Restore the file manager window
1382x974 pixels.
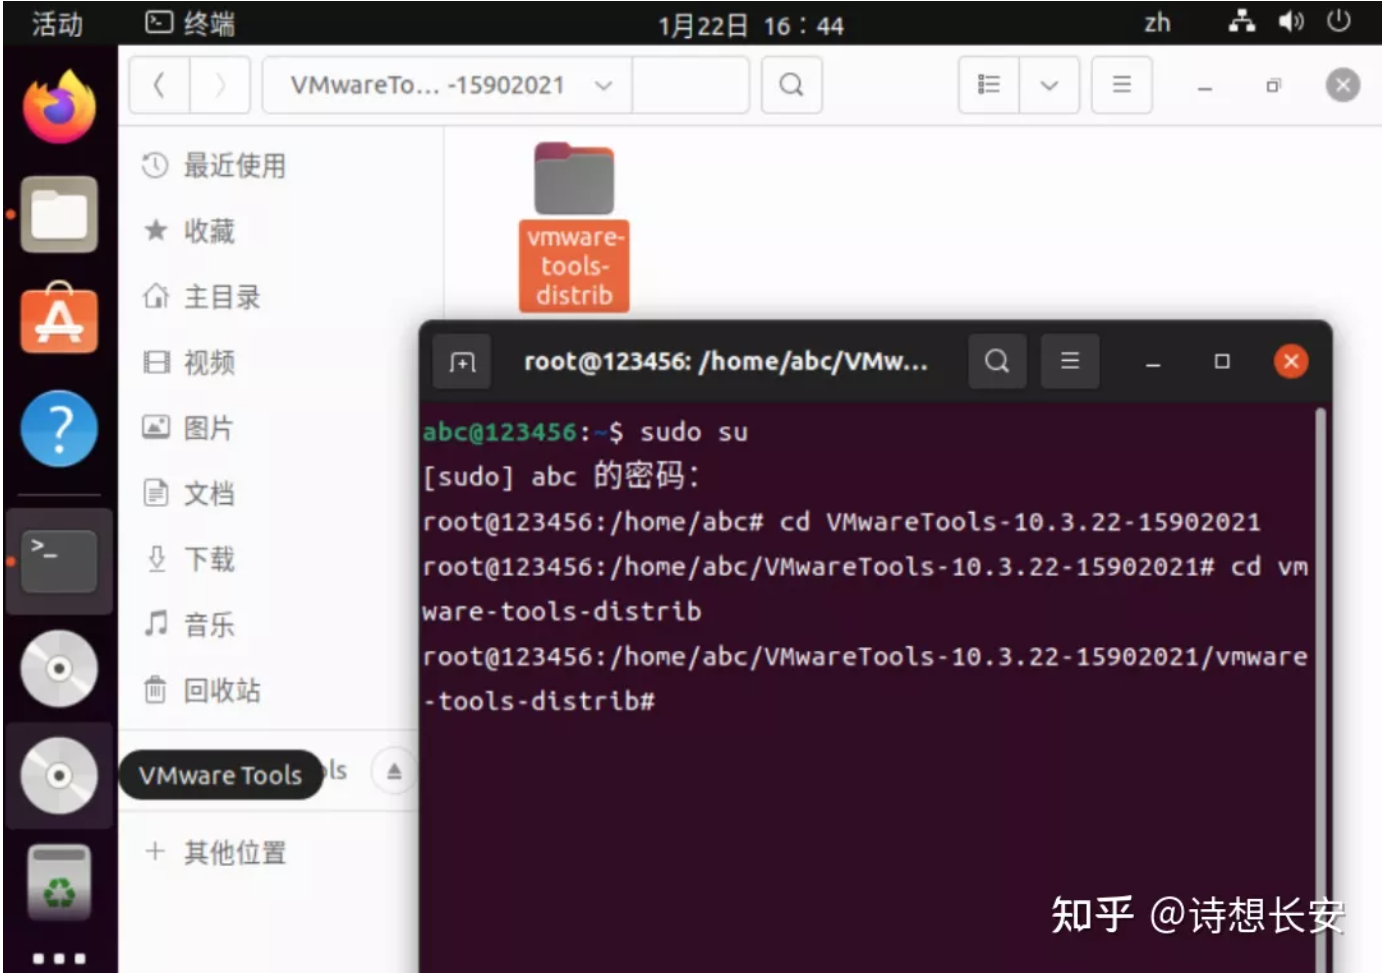tap(1273, 86)
